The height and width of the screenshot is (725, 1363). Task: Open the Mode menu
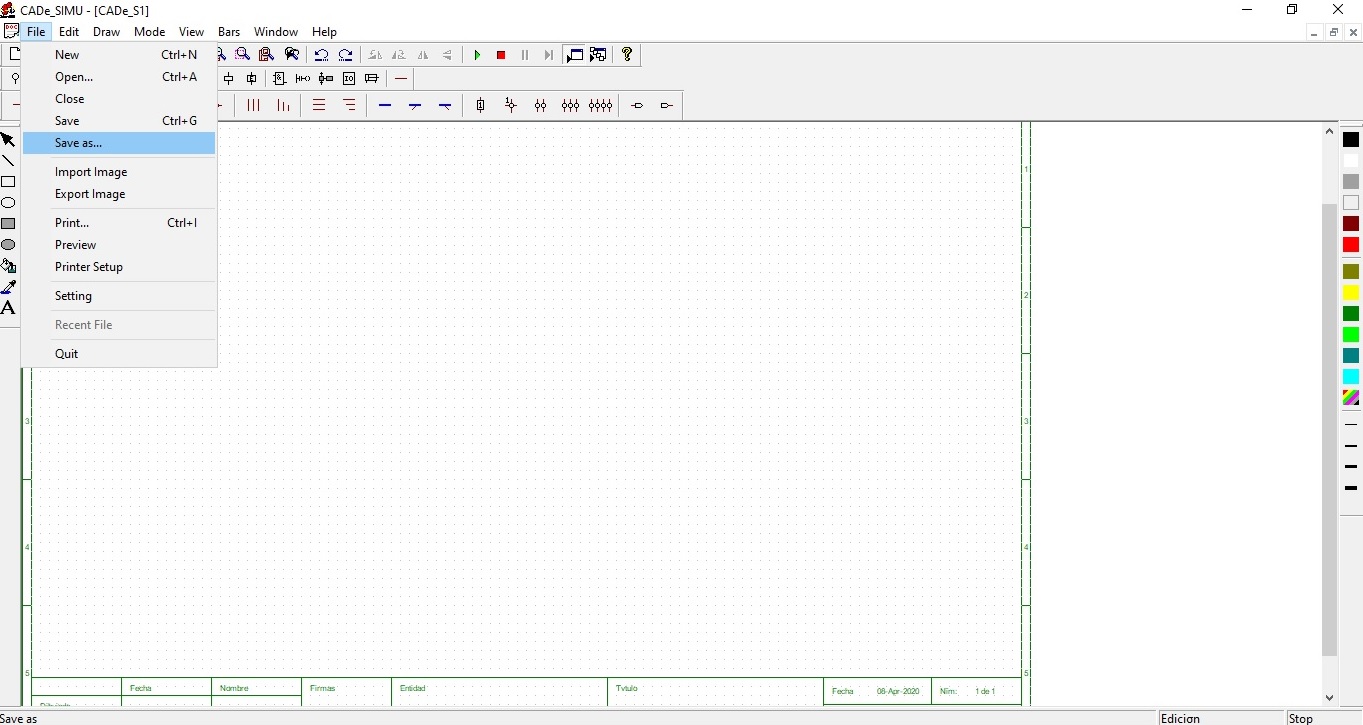(x=149, y=32)
